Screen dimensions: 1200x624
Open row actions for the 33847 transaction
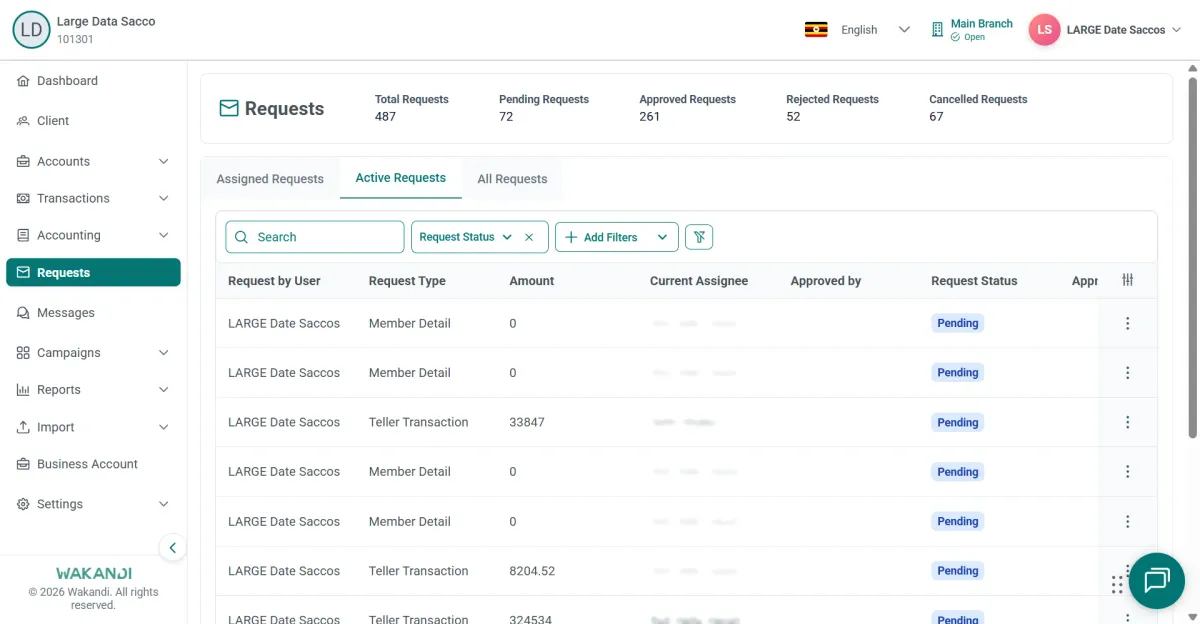click(x=1128, y=422)
